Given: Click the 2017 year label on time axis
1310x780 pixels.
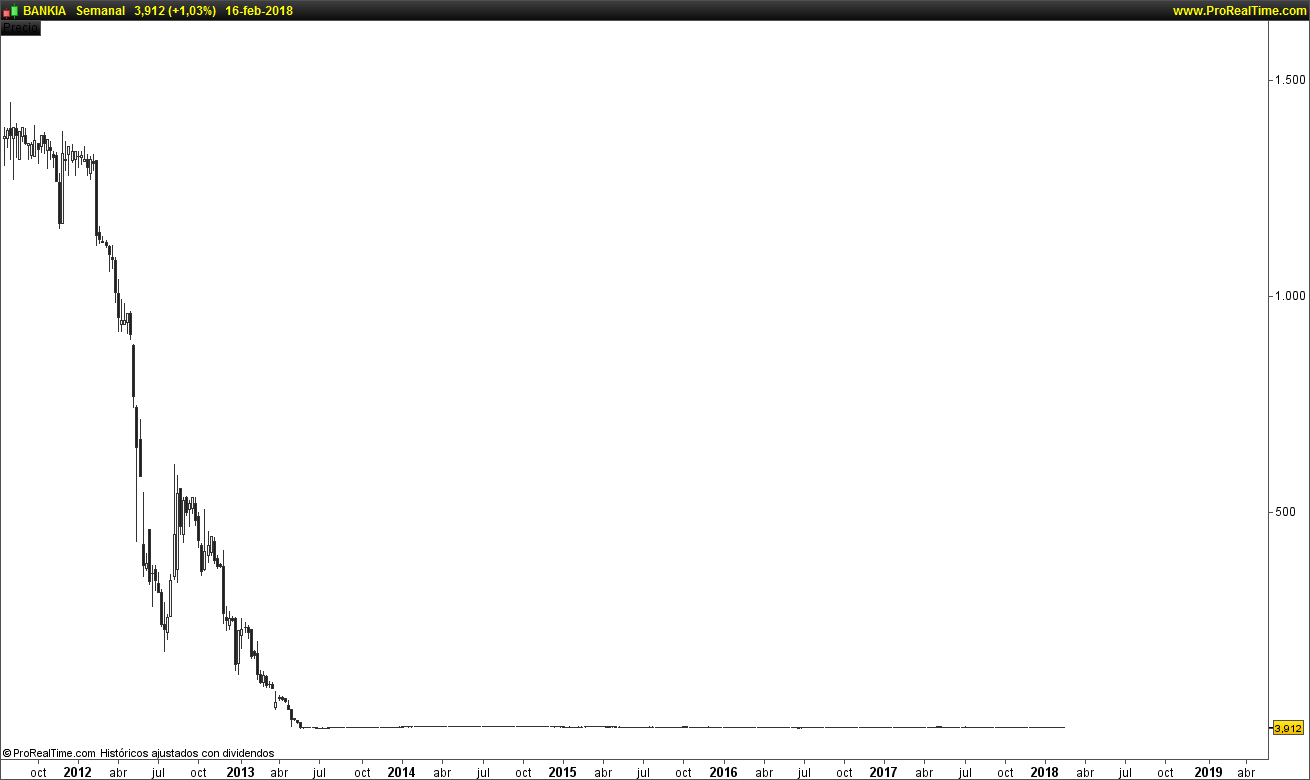Looking at the screenshot, I should click(x=883, y=772).
